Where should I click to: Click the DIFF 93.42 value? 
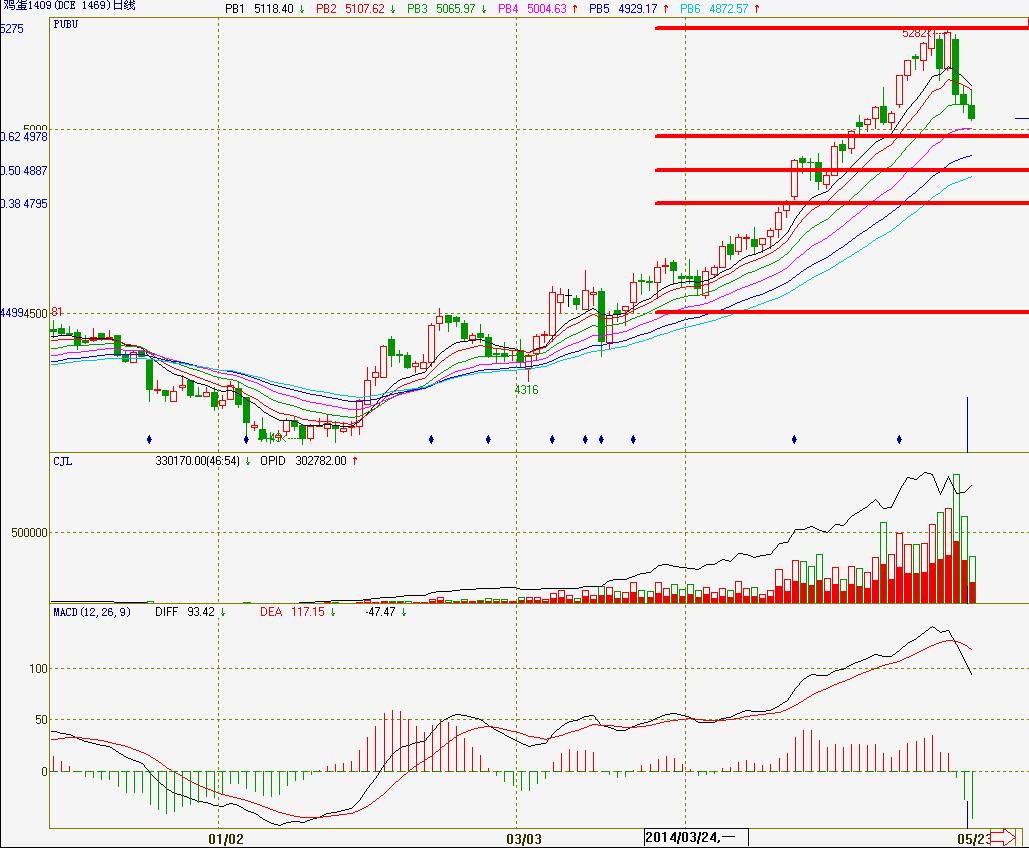(187, 610)
